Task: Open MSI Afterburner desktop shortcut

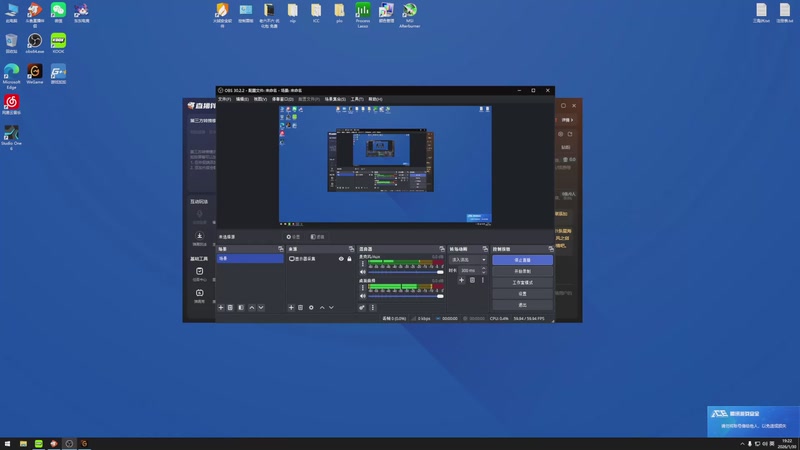Action: (x=410, y=15)
